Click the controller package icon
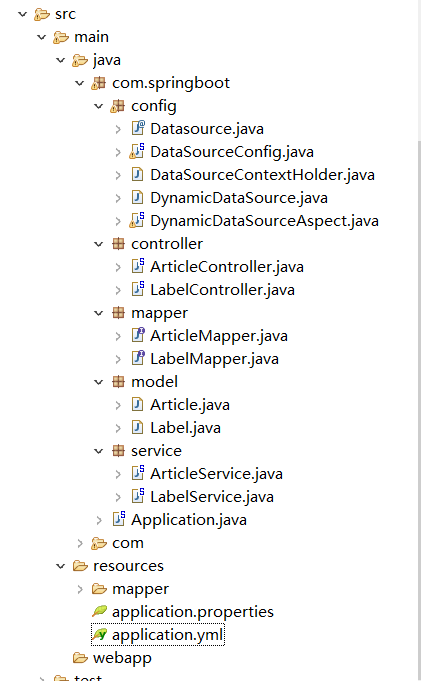The image size is (421, 681). coord(118,244)
